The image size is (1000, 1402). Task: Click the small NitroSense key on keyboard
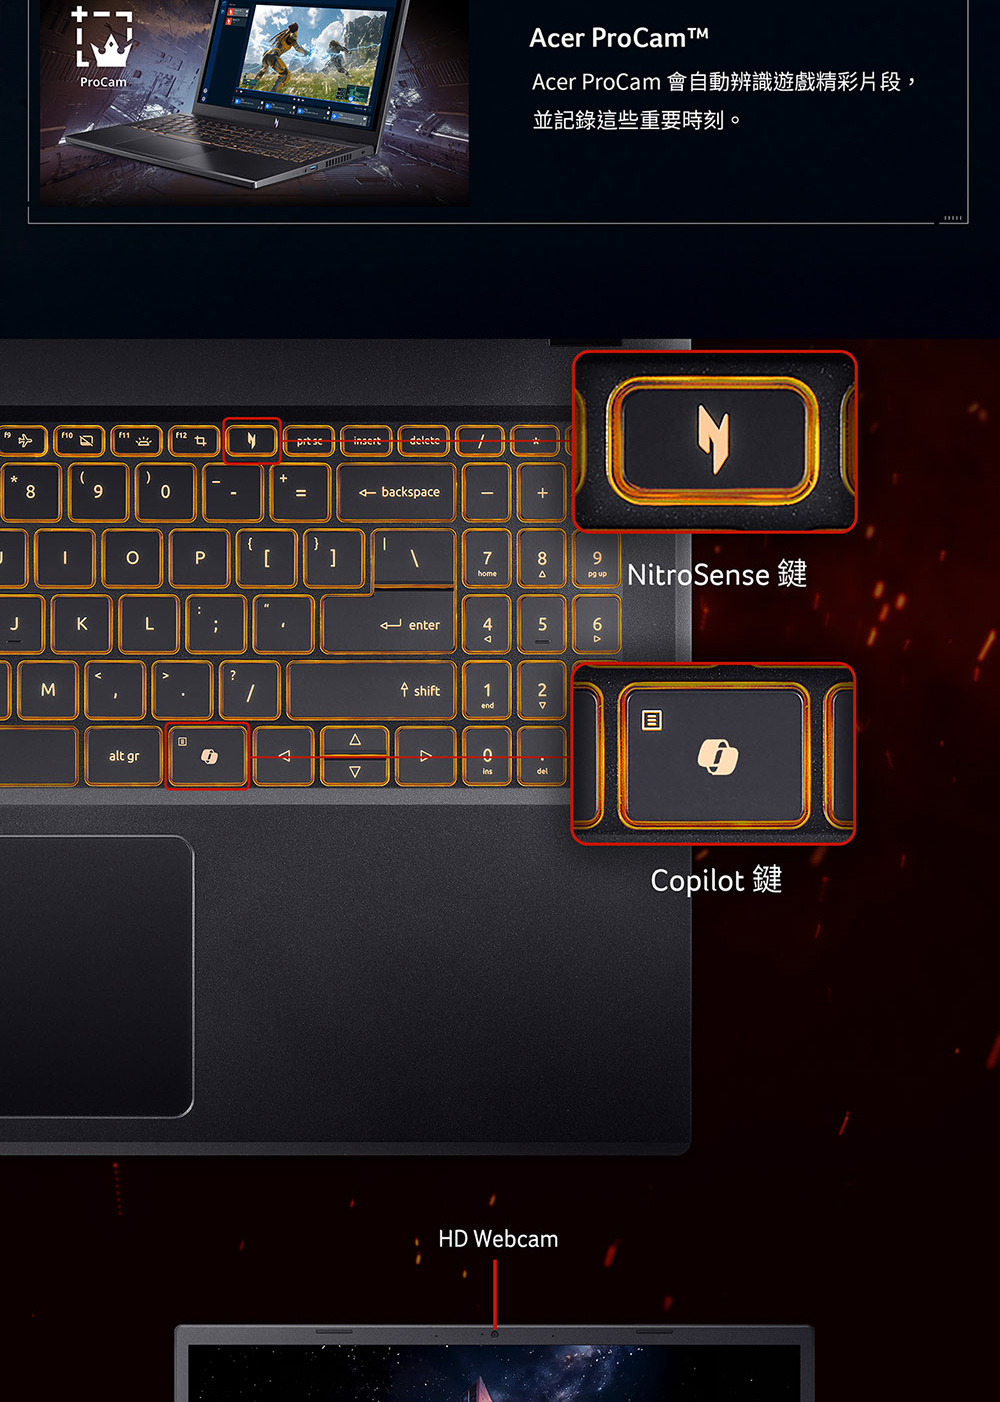pyautogui.click(x=251, y=440)
